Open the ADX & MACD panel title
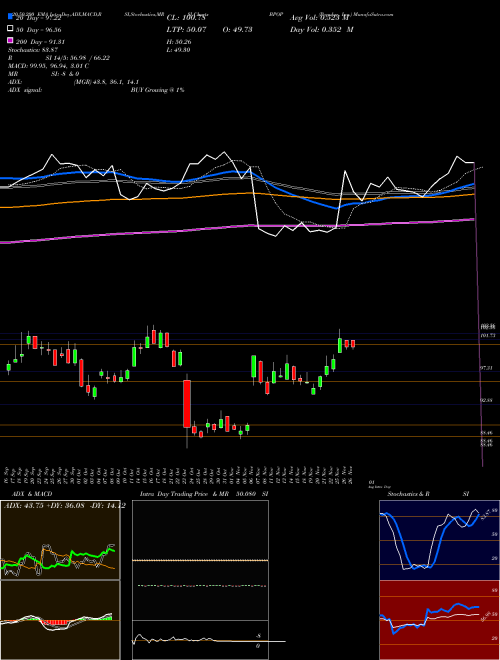Image resolution: width=500 pixels, height=660 pixels. [30, 494]
